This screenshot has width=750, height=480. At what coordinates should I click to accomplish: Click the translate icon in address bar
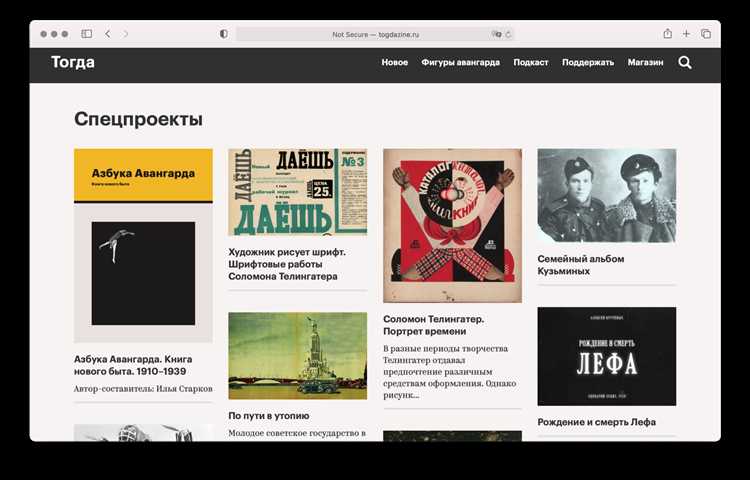tap(496, 34)
